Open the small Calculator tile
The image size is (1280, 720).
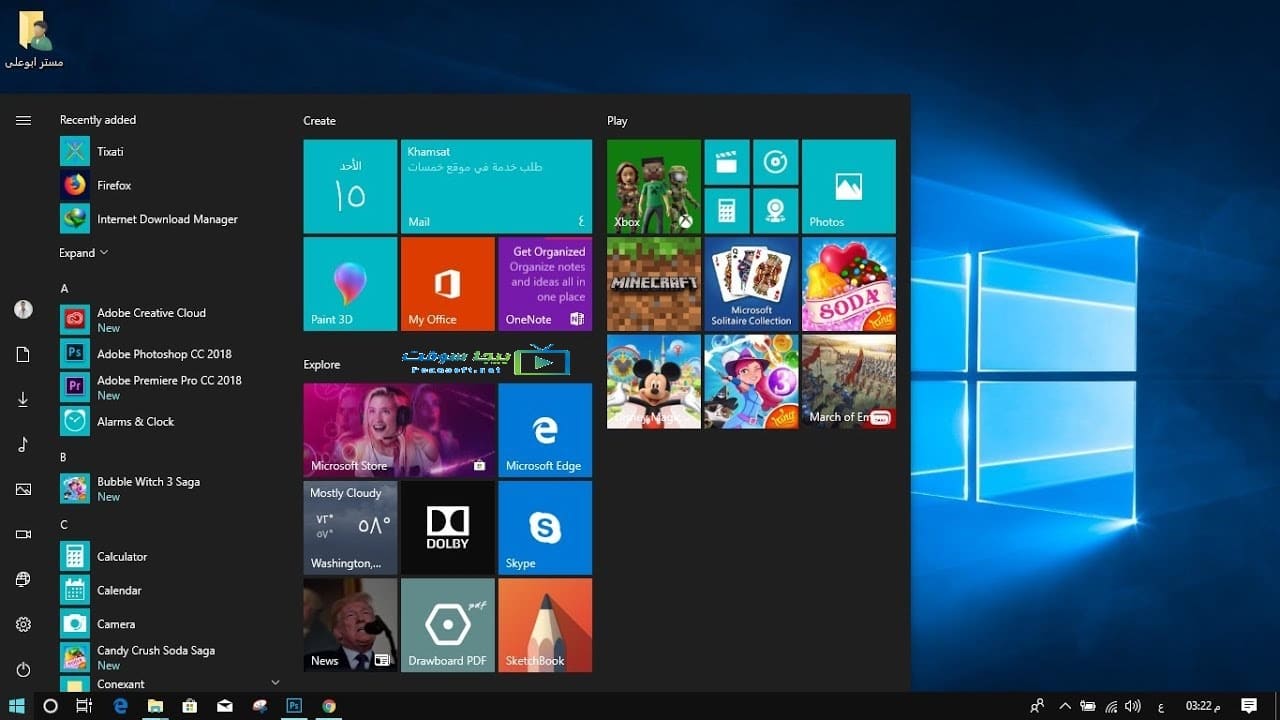pyautogui.click(x=727, y=211)
